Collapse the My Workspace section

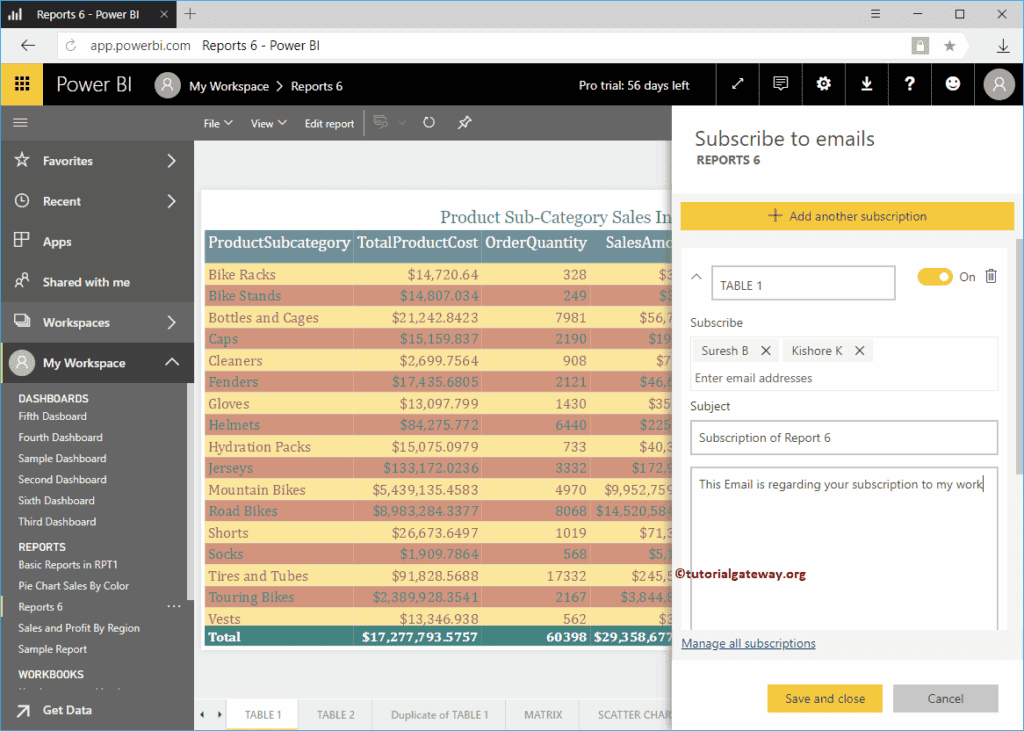click(171, 363)
